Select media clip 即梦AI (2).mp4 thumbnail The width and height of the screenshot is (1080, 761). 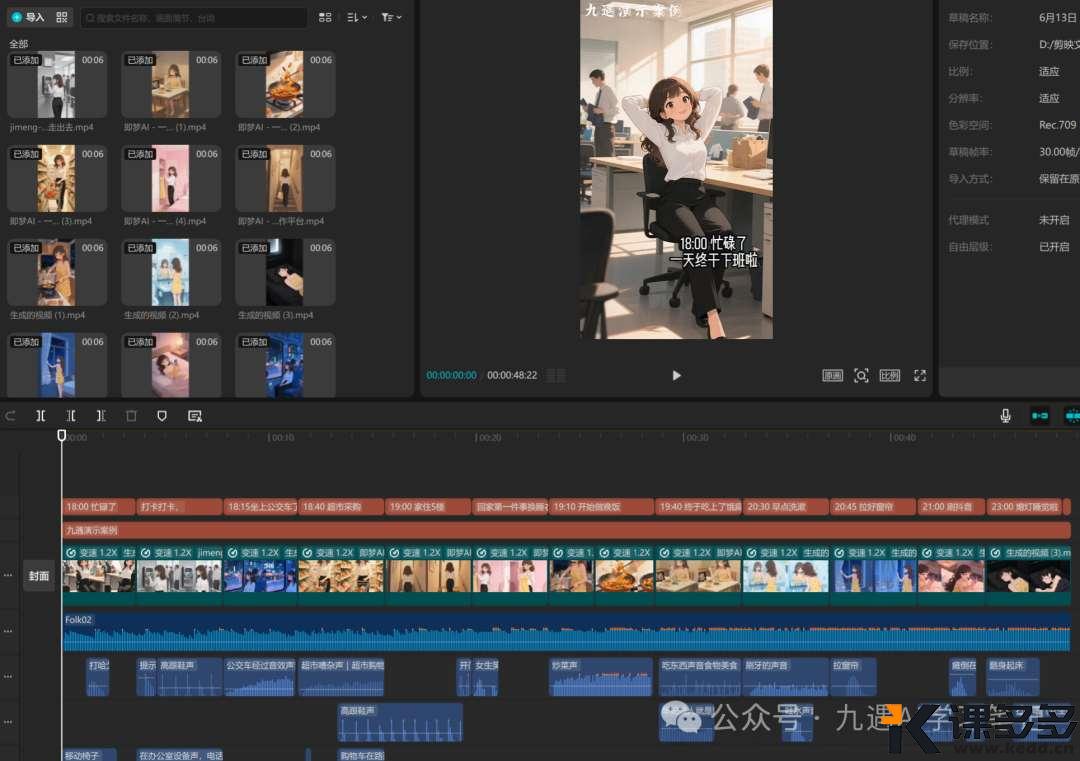coord(285,84)
